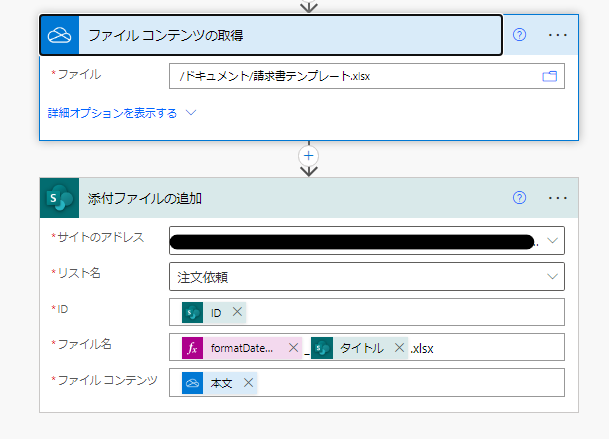Click the SharePoint icon on the ID token
Screen dimensions: 609x439
193,312
